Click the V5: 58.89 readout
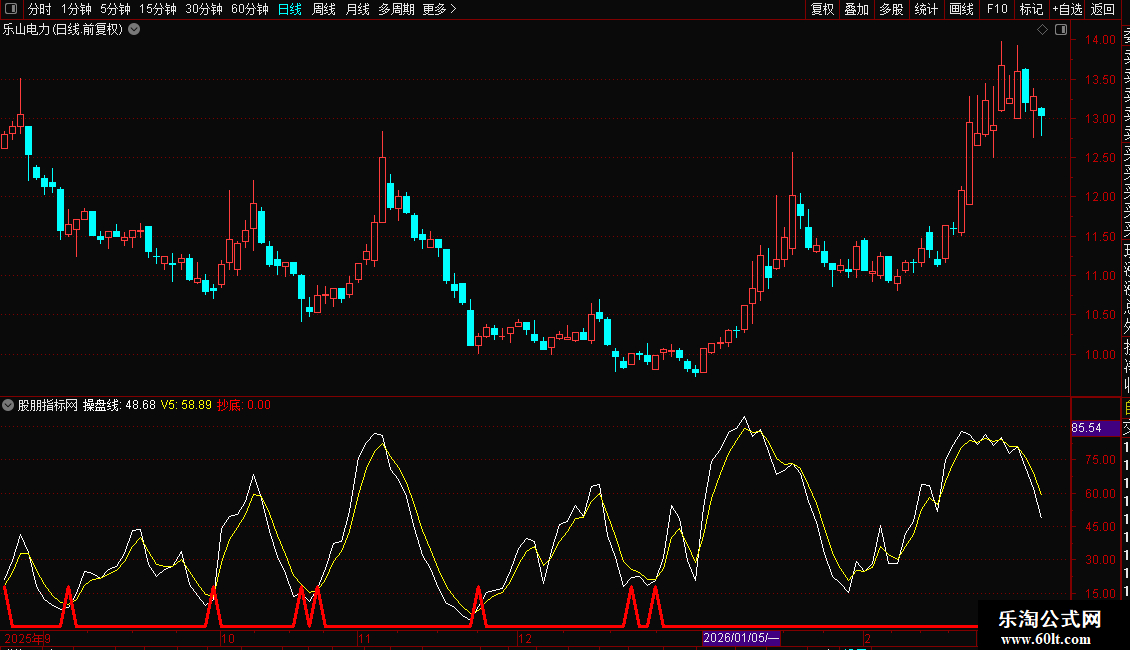This screenshot has width=1130, height=650. point(186,405)
